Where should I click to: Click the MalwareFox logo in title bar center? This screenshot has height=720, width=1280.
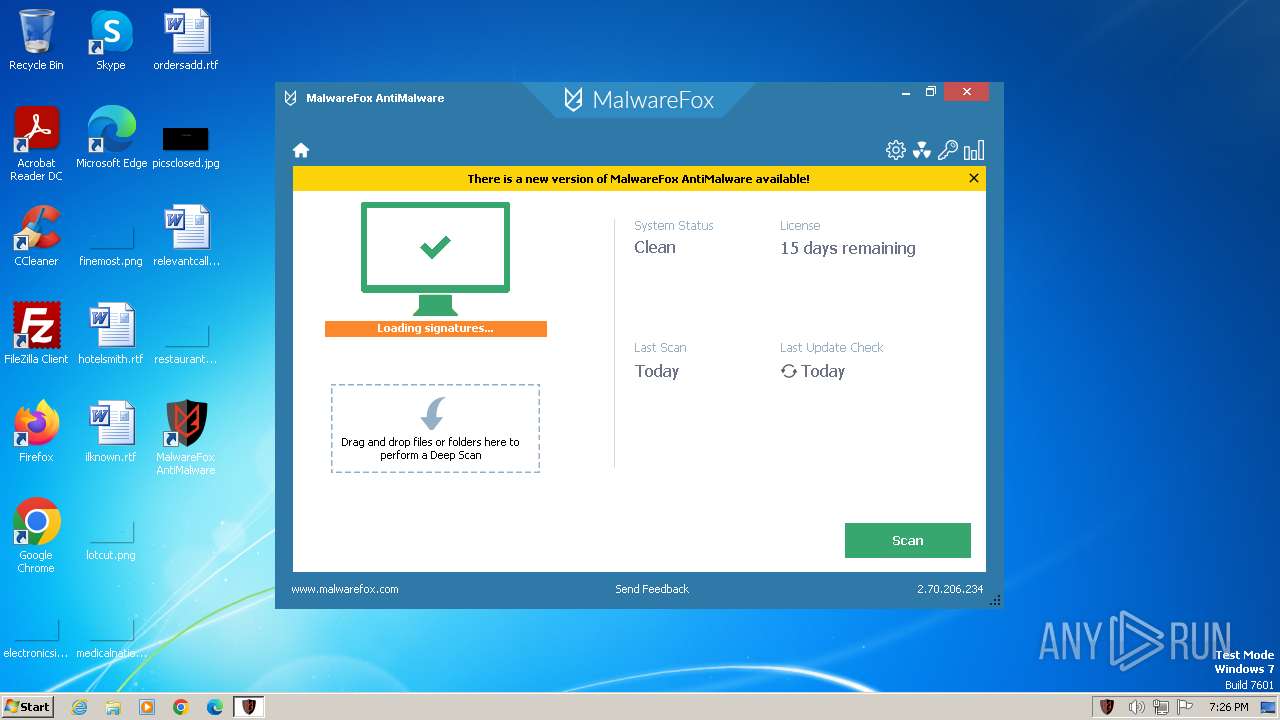coord(639,99)
